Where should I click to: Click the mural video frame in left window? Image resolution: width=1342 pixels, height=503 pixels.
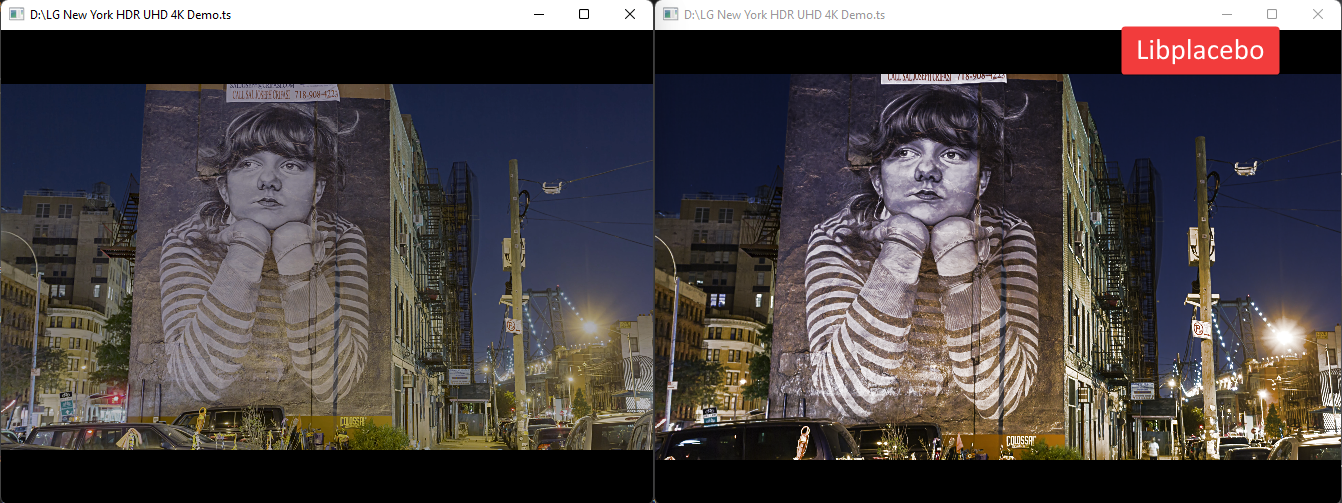pyautogui.click(x=327, y=267)
